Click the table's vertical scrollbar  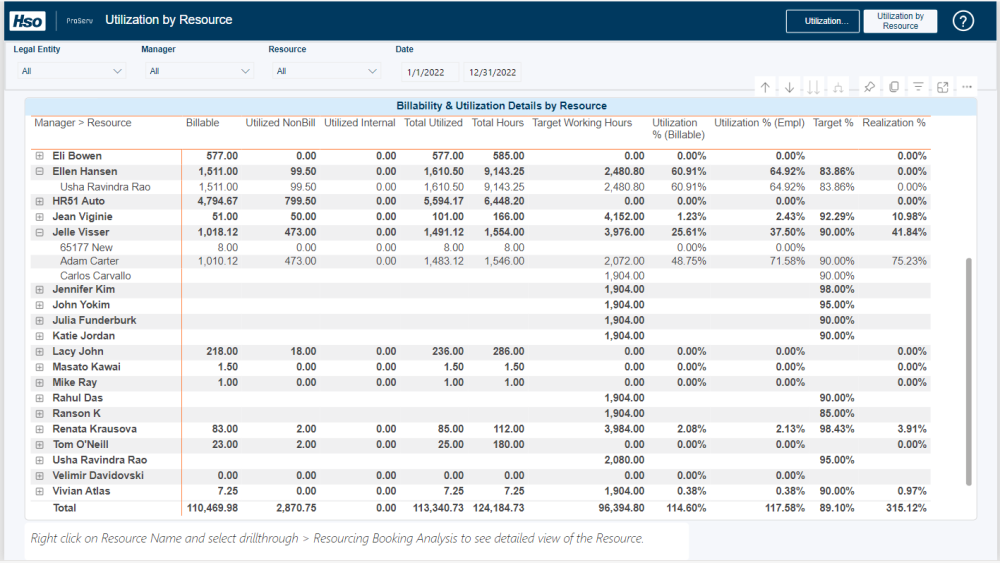[x=967, y=370]
